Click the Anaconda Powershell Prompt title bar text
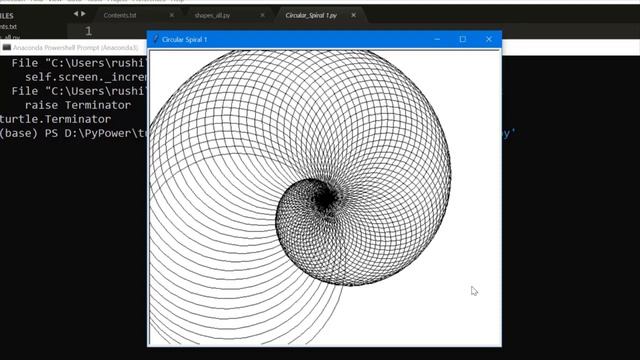This screenshot has height=360, width=640. click(x=76, y=48)
